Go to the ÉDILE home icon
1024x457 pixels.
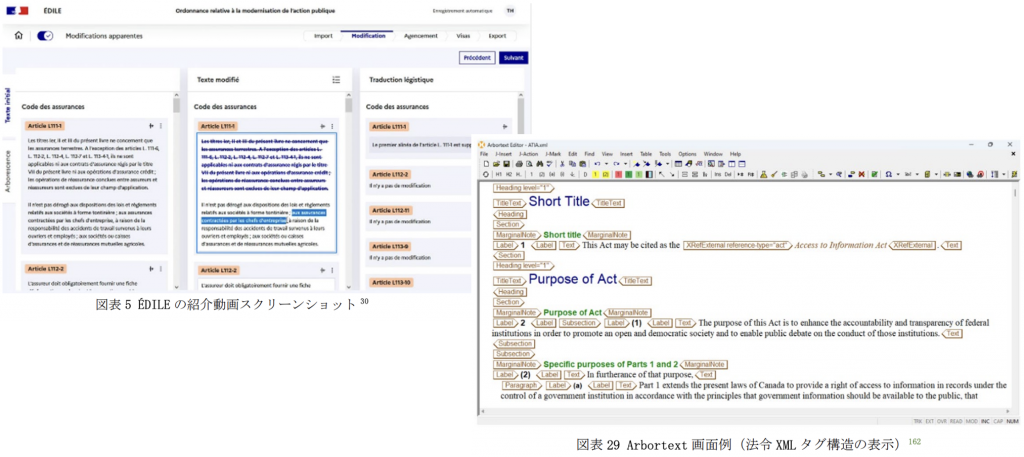[x=18, y=36]
